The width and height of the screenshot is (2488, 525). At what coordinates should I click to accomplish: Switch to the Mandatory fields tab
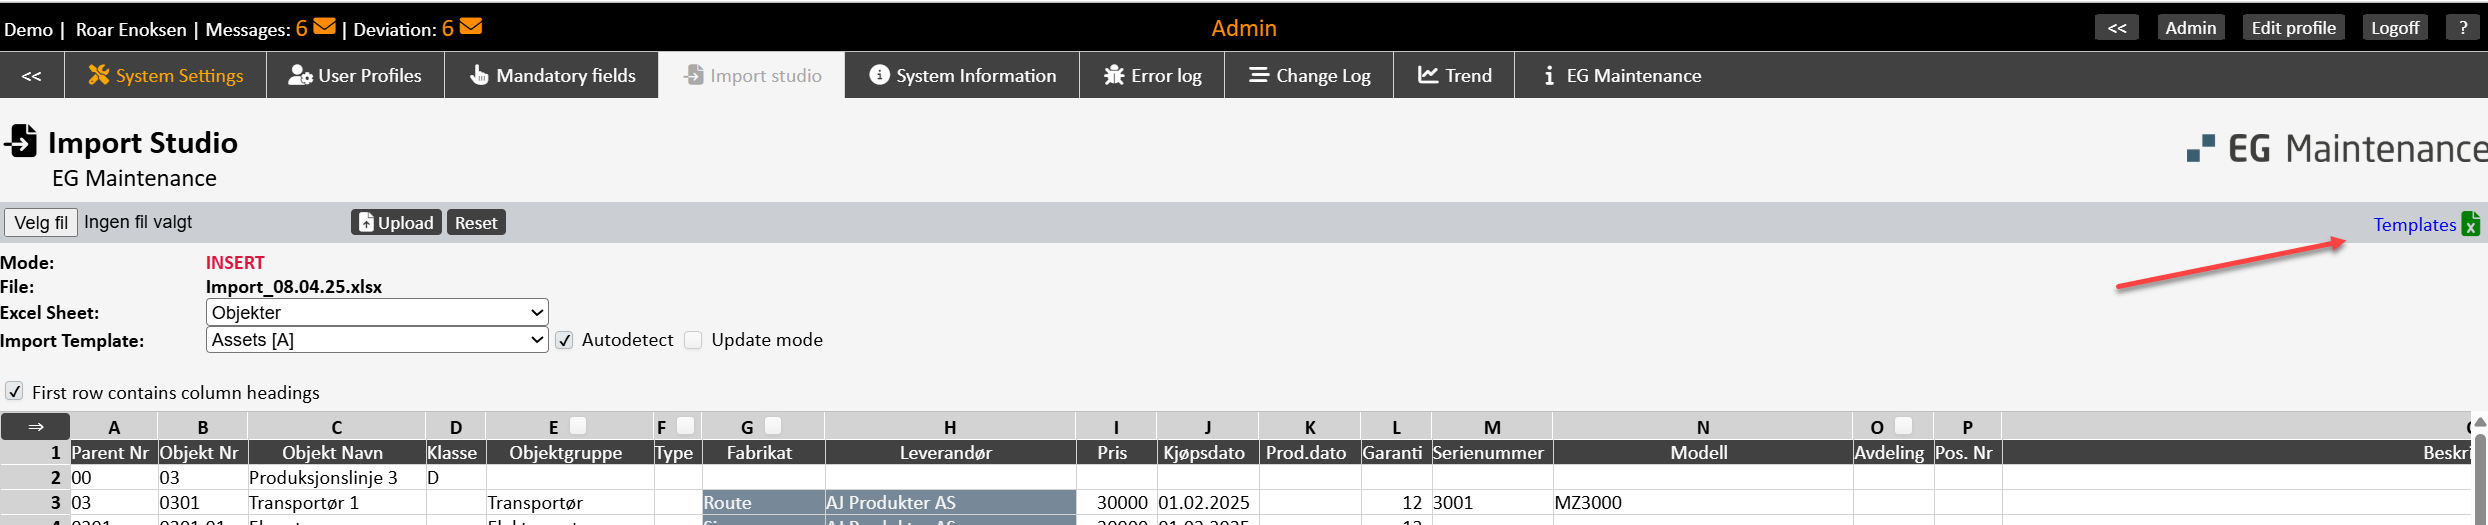(x=552, y=76)
